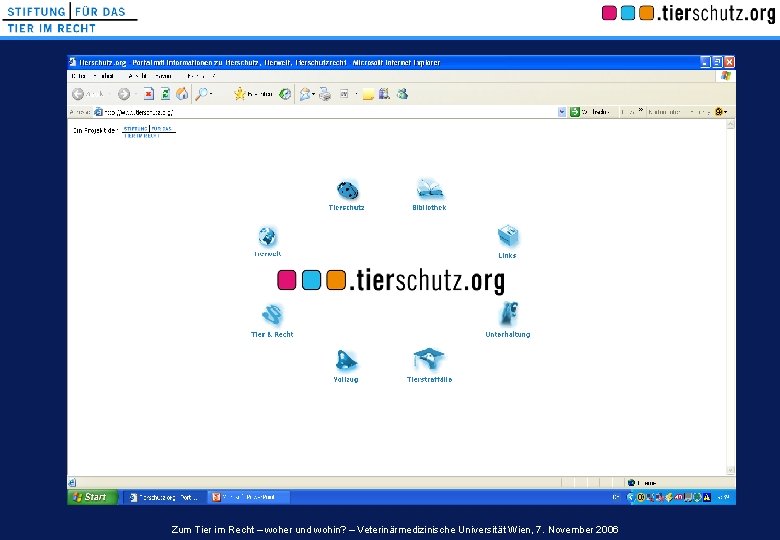
Task: Click the Back arrow in the browser toolbar
Action: point(78,94)
